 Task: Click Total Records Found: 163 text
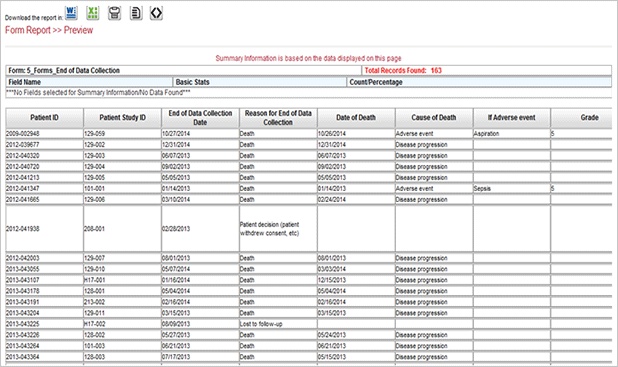coord(403,71)
